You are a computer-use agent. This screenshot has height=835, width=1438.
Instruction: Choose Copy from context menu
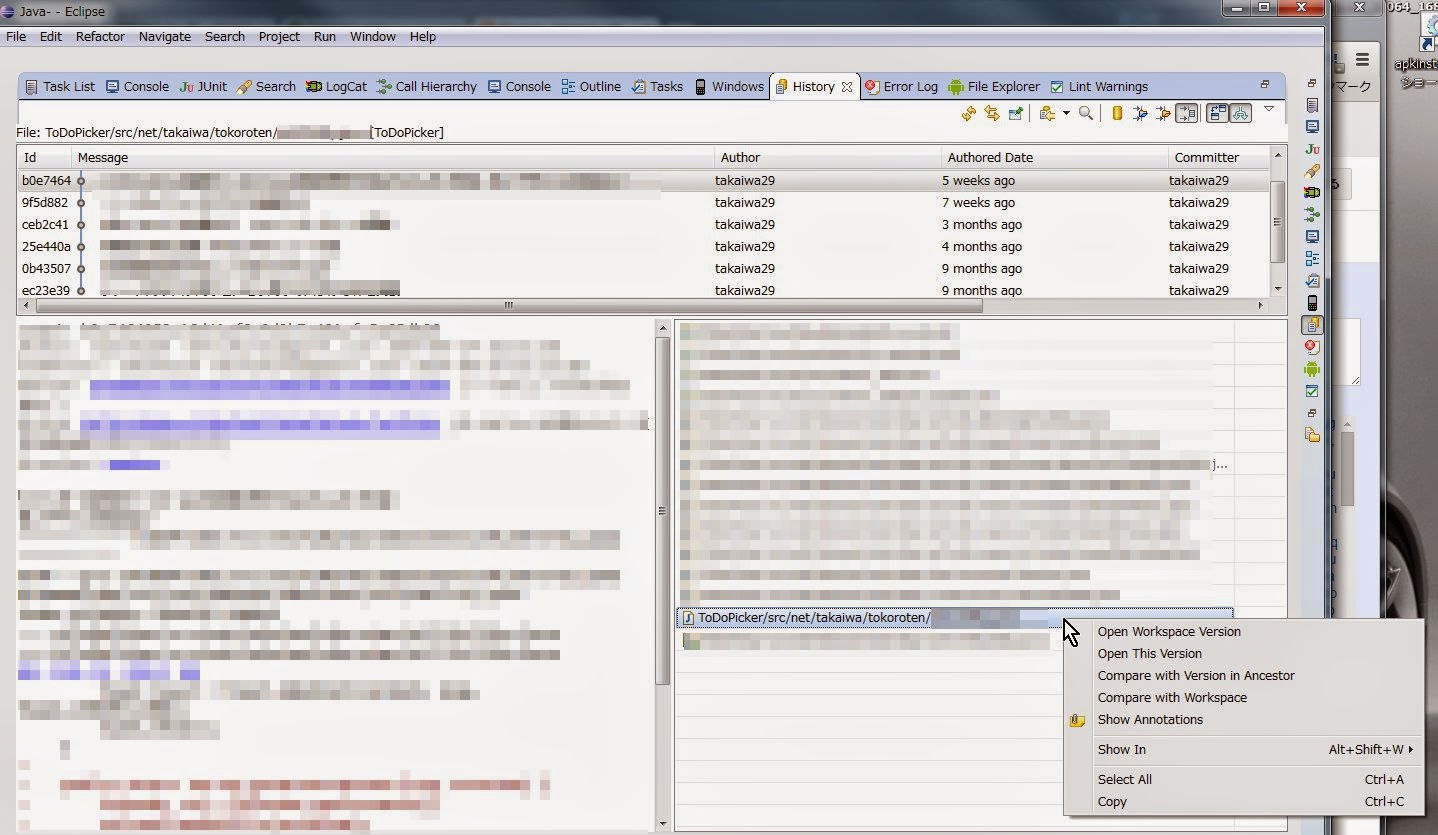(x=1243, y=801)
